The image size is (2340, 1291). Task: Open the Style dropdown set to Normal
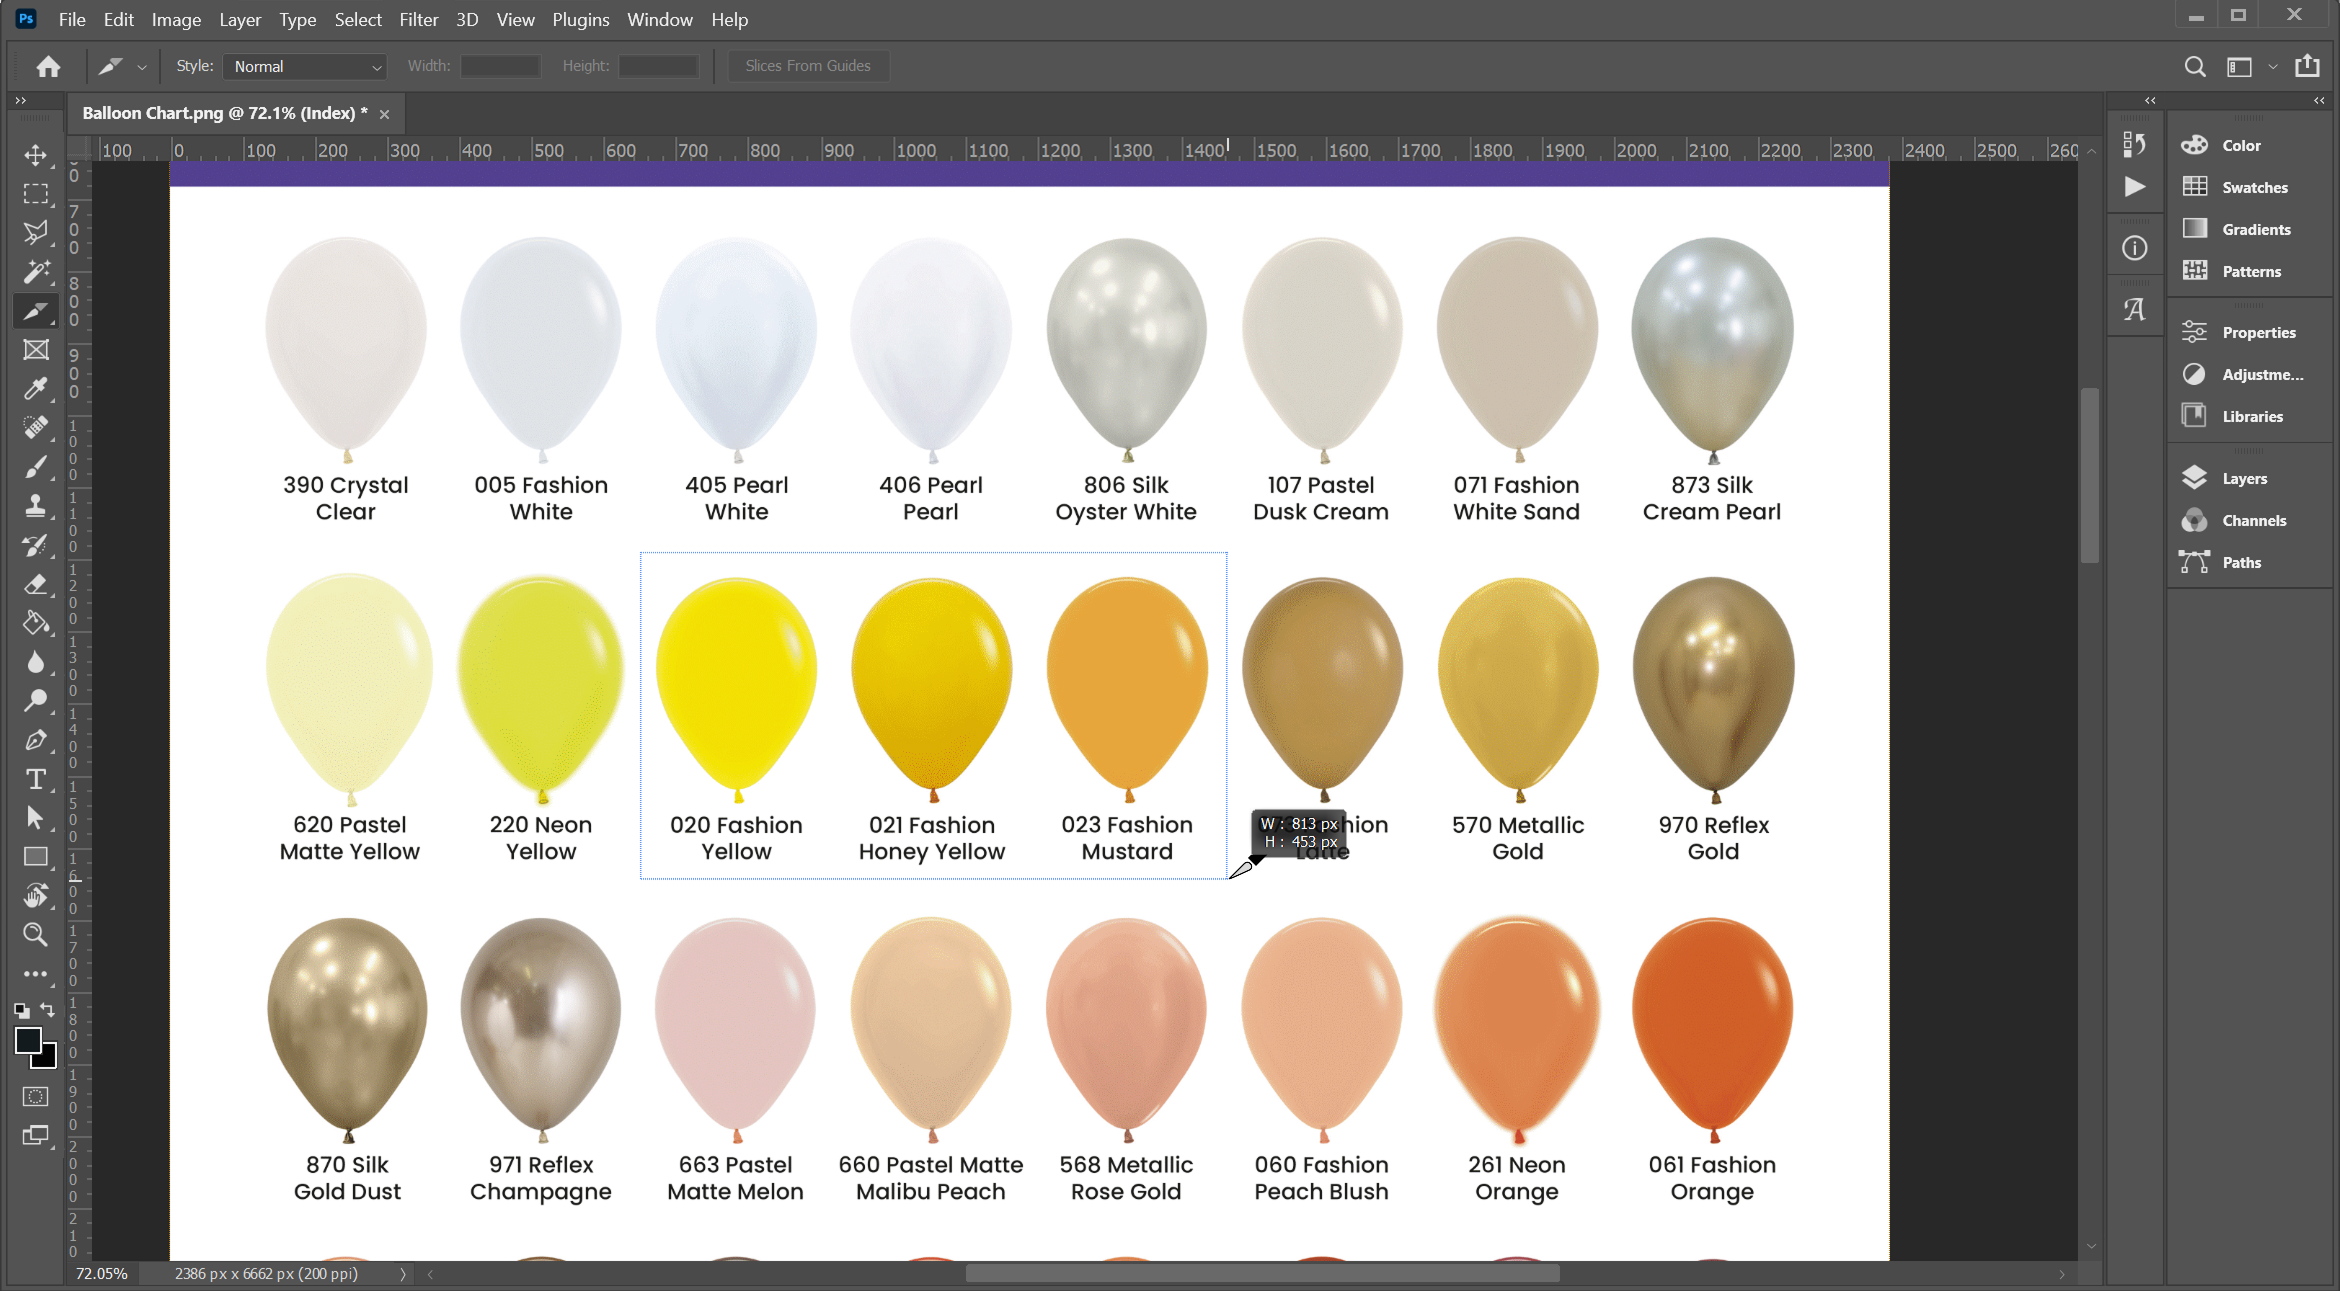(x=305, y=66)
